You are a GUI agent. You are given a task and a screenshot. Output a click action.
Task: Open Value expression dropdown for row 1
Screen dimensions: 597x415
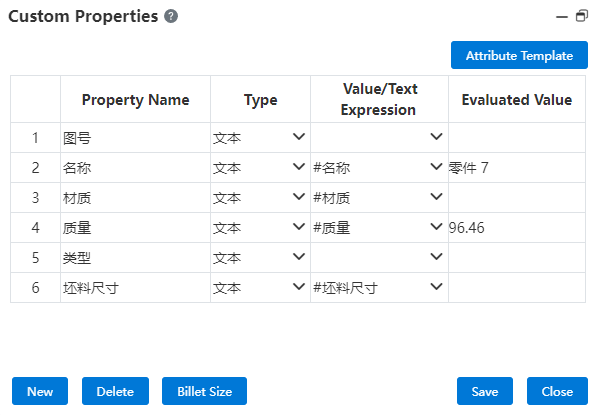436,136
